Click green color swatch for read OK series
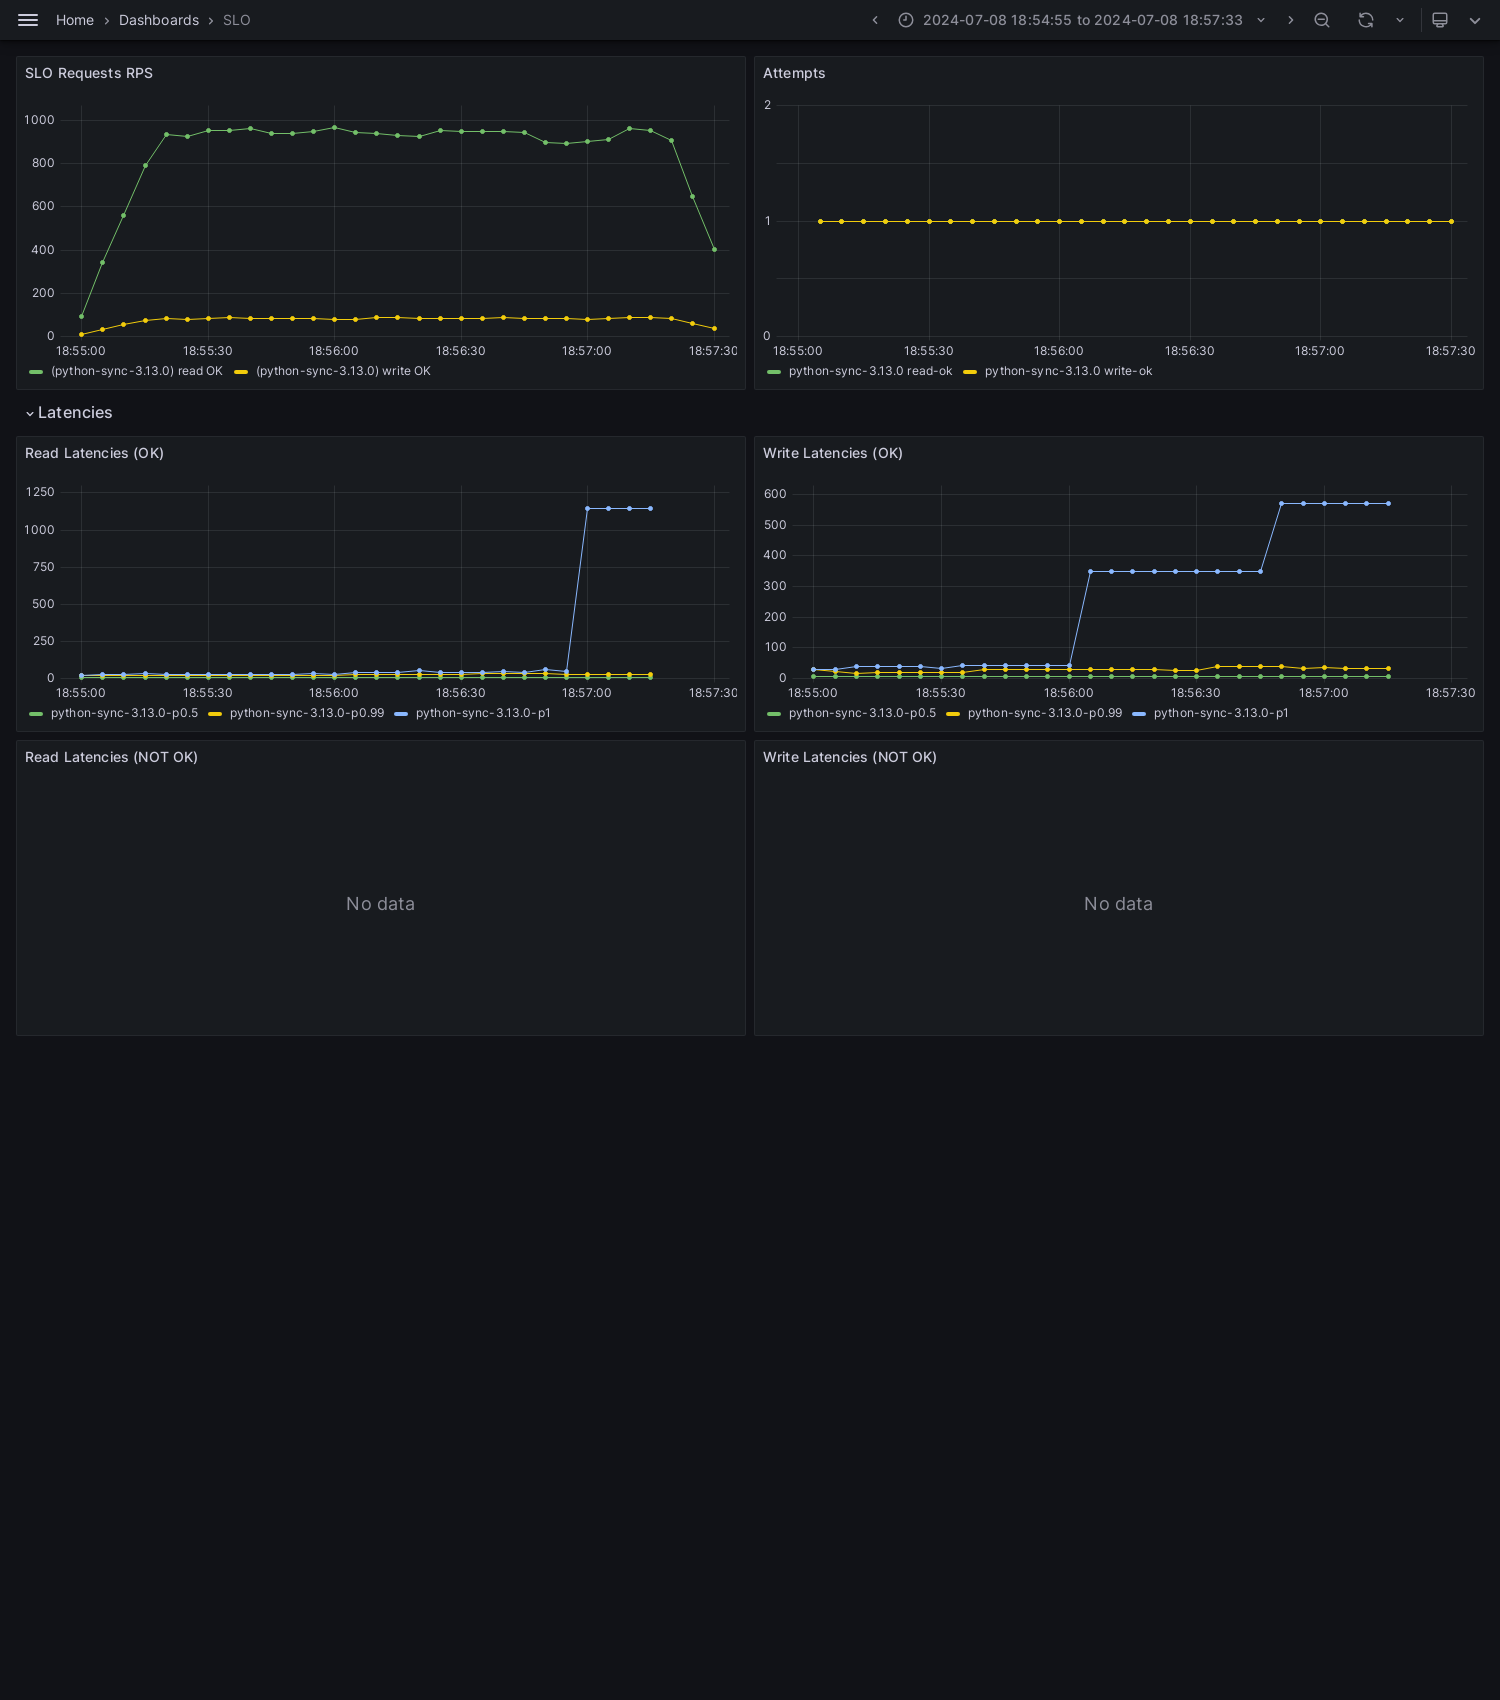Image resolution: width=1500 pixels, height=1700 pixels. pos(36,372)
